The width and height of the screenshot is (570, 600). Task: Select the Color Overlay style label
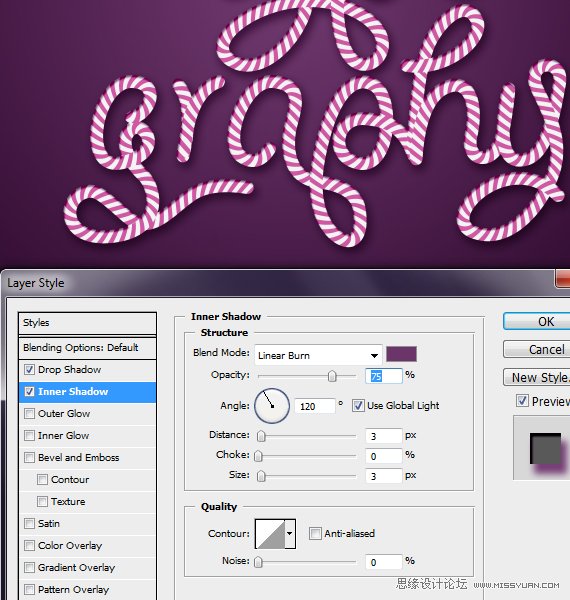[x=70, y=546]
